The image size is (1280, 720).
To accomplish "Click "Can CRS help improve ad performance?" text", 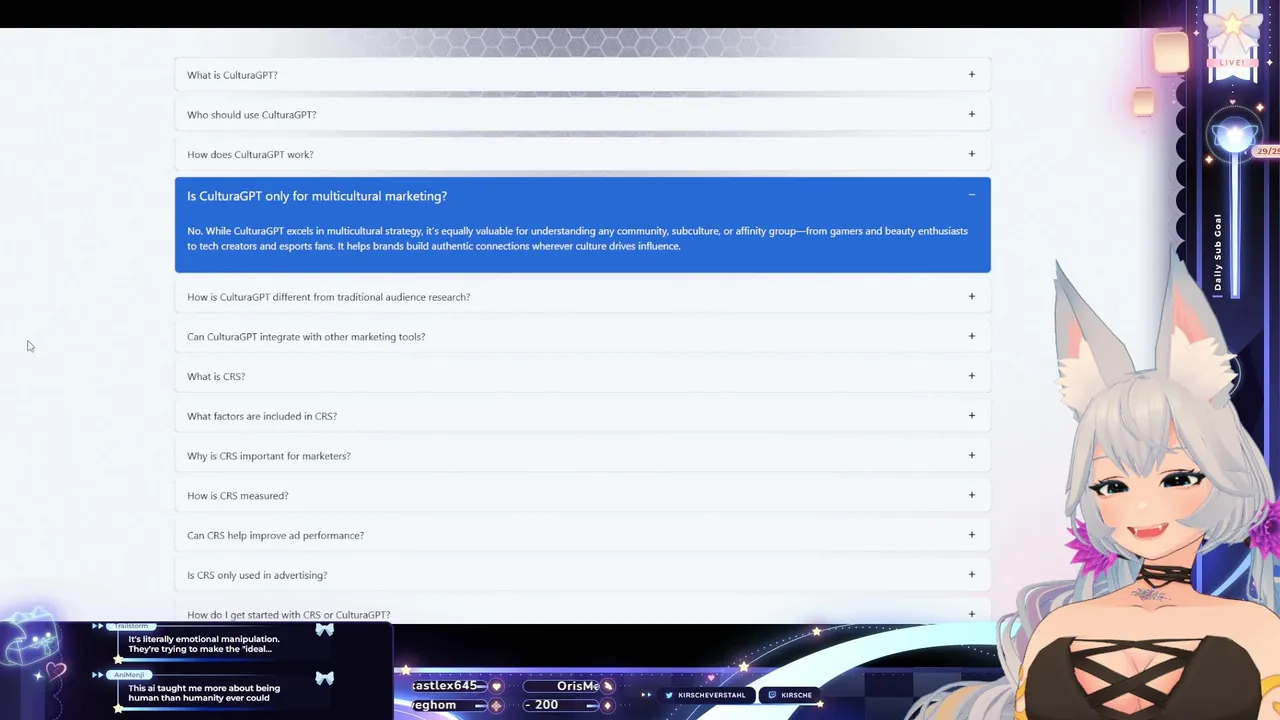I will [275, 535].
